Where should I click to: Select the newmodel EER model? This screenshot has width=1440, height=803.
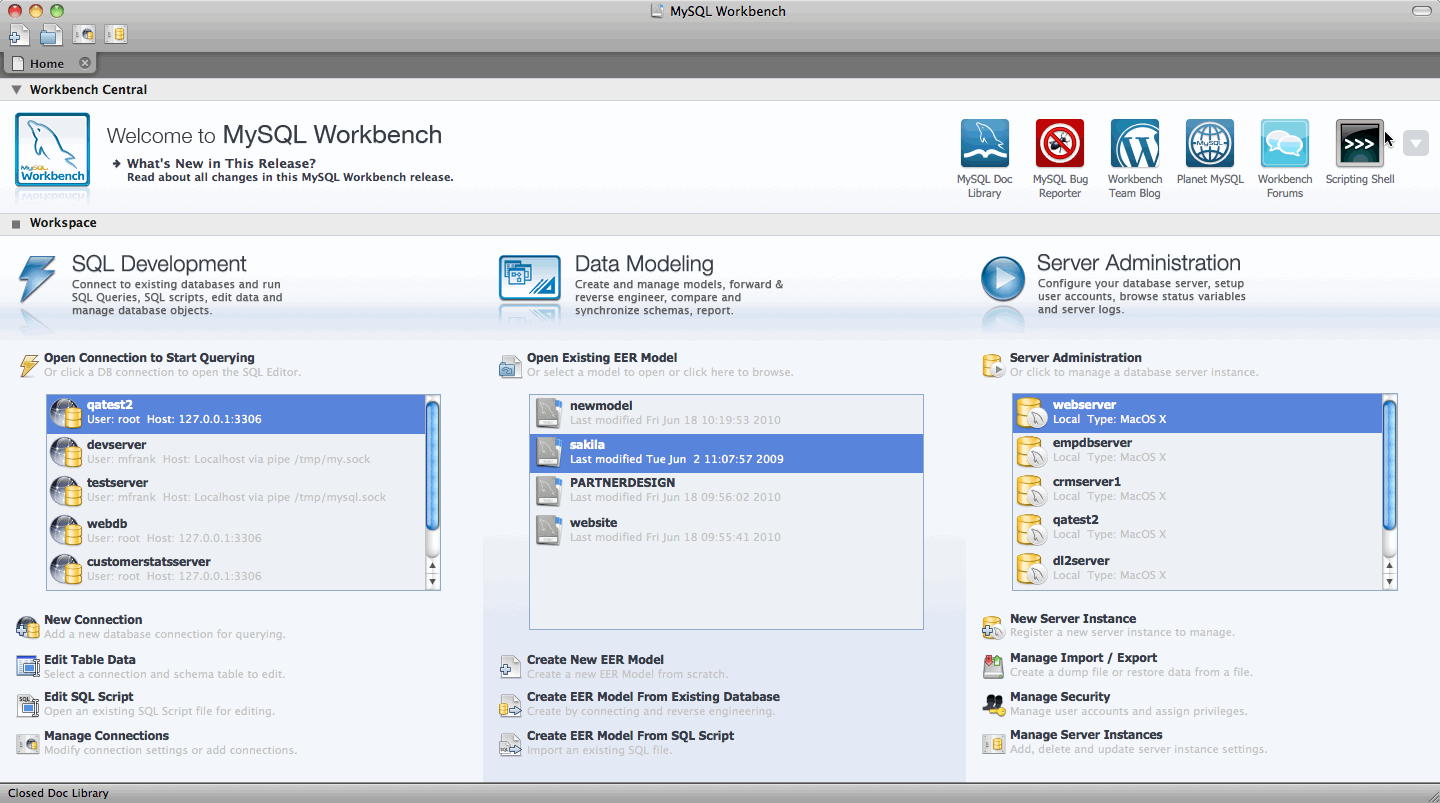(726, 413)
